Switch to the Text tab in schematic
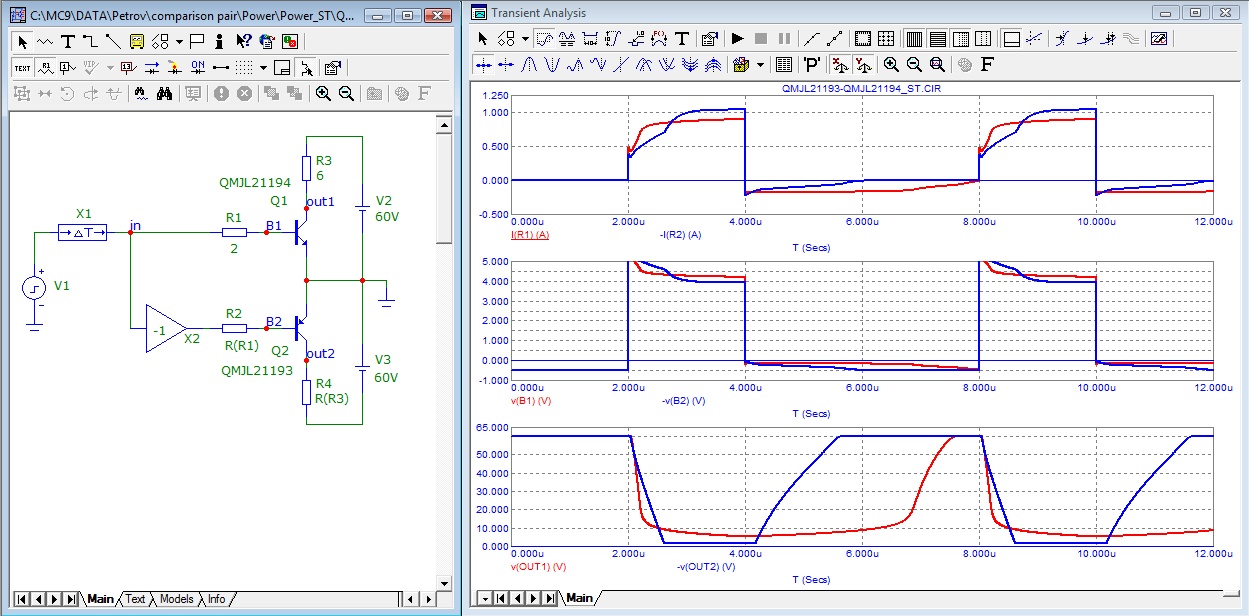1249x616 pixels. [135, 599]
